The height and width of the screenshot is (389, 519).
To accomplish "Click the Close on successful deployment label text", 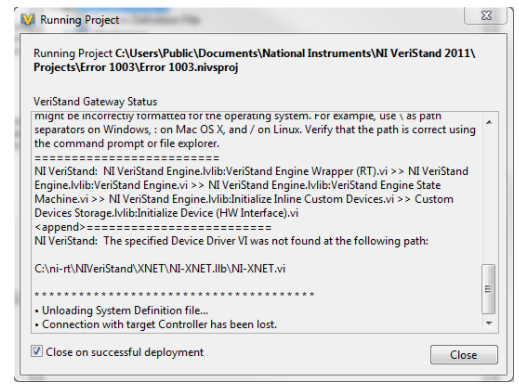I will click(124, 352).
